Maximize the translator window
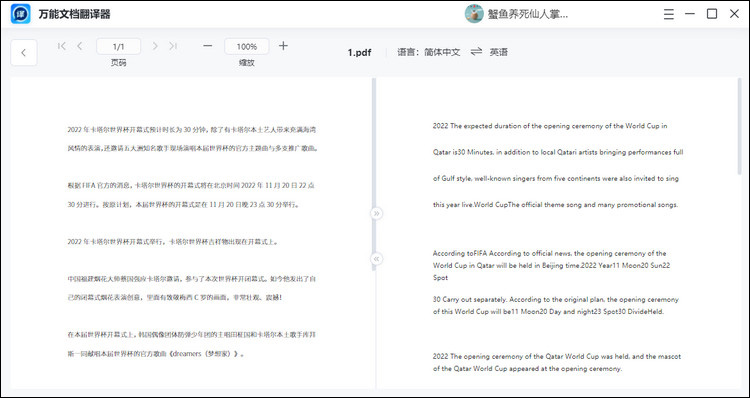Viewport: 750px width, 398px height. click(x=712, y=14)
